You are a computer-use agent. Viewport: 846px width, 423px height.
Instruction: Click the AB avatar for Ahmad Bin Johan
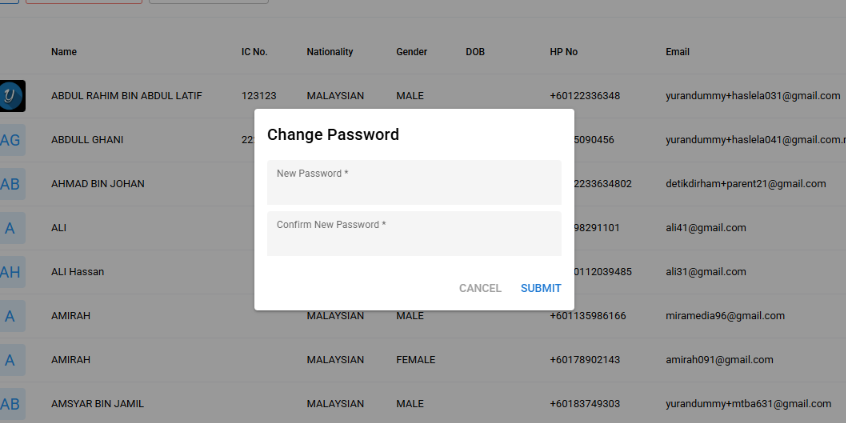pos(11,184)
